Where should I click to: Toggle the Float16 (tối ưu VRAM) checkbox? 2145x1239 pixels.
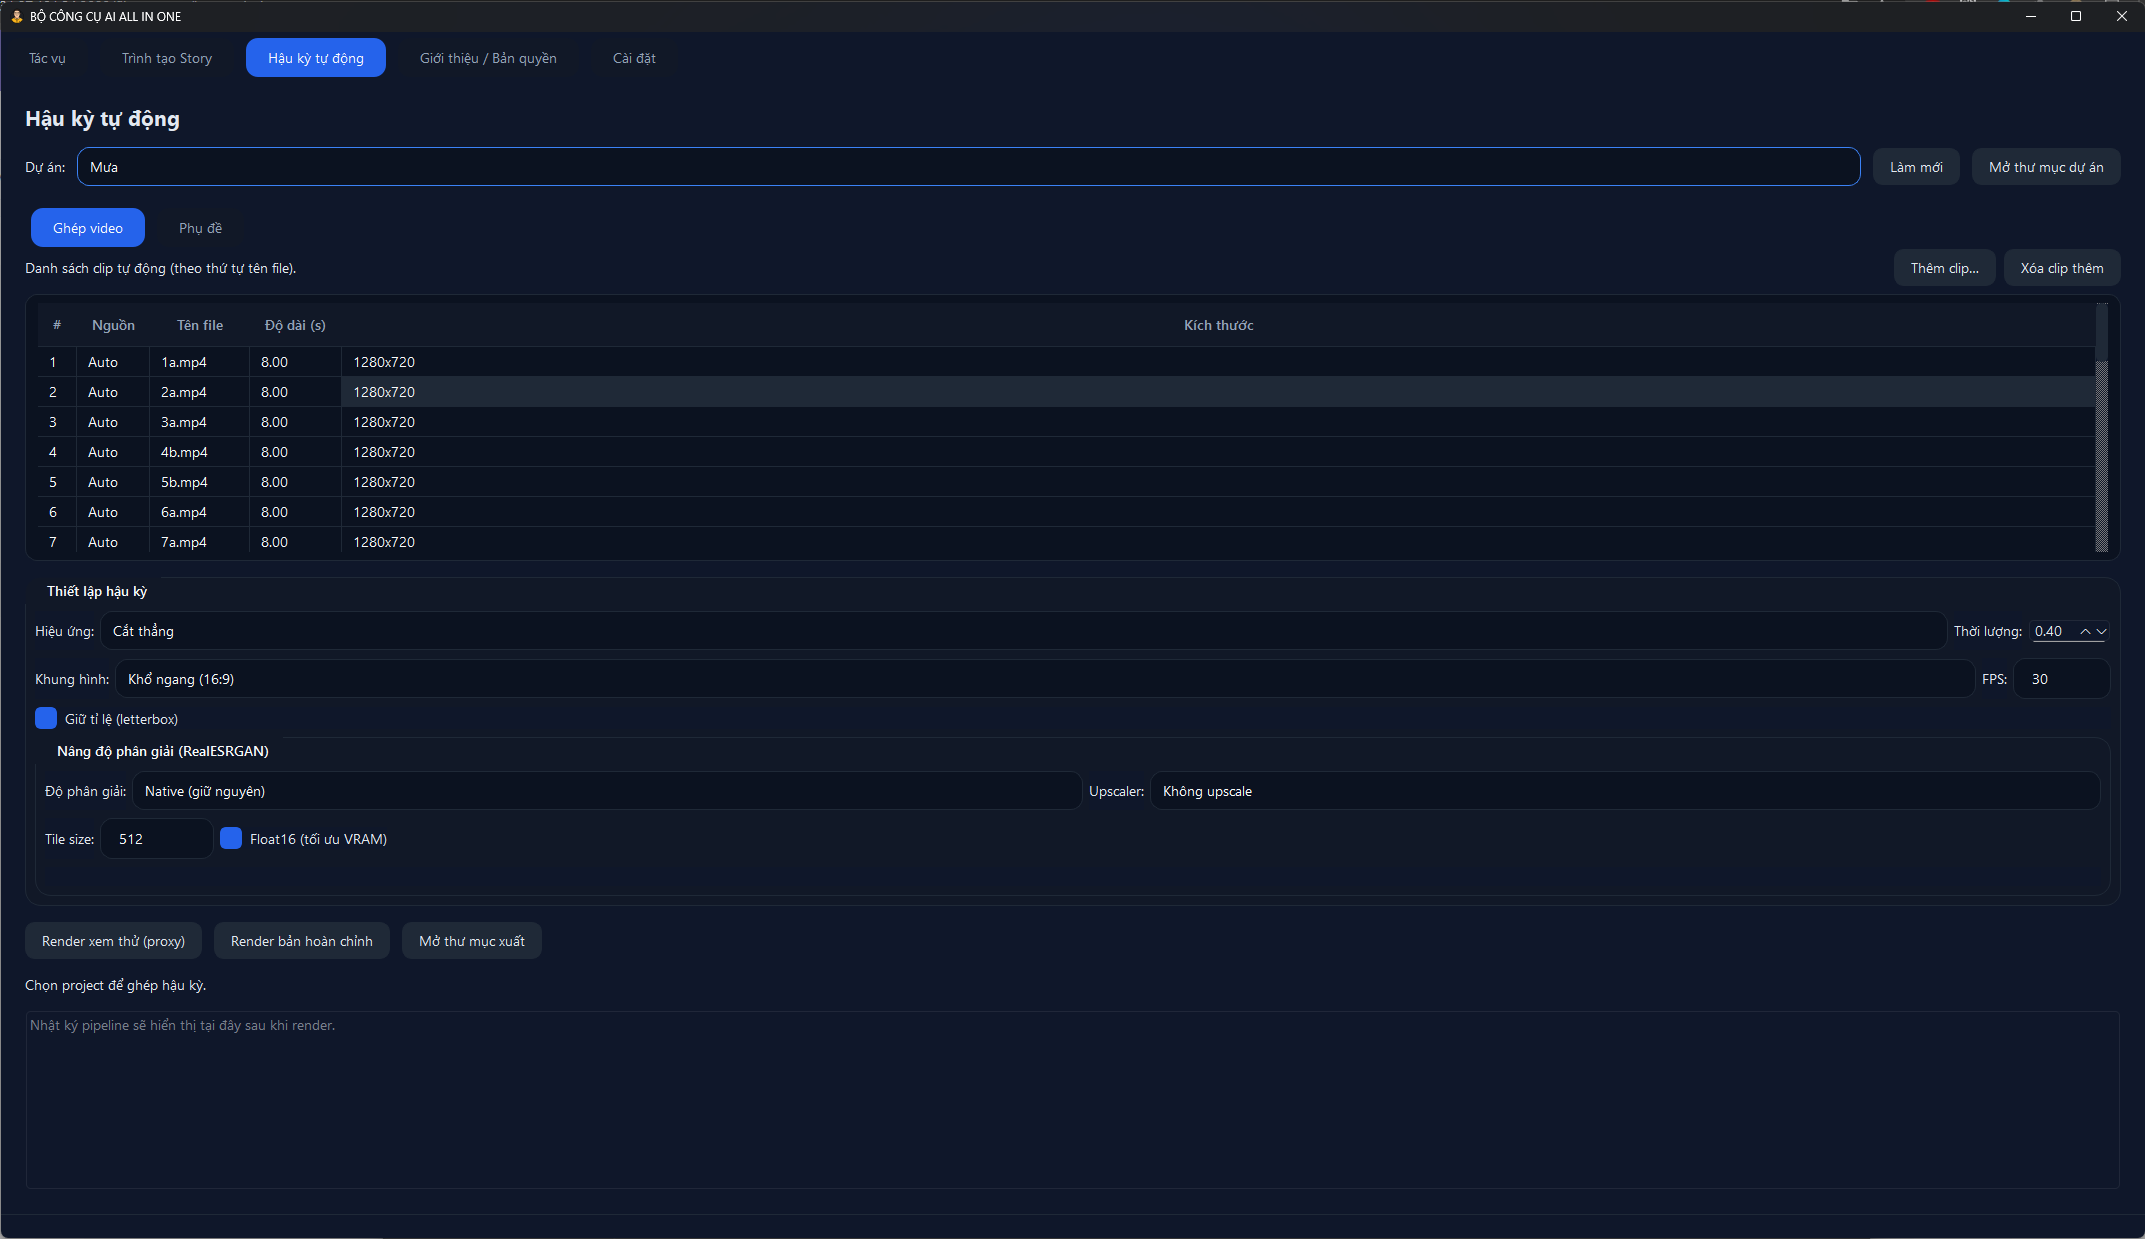(231, 838)
